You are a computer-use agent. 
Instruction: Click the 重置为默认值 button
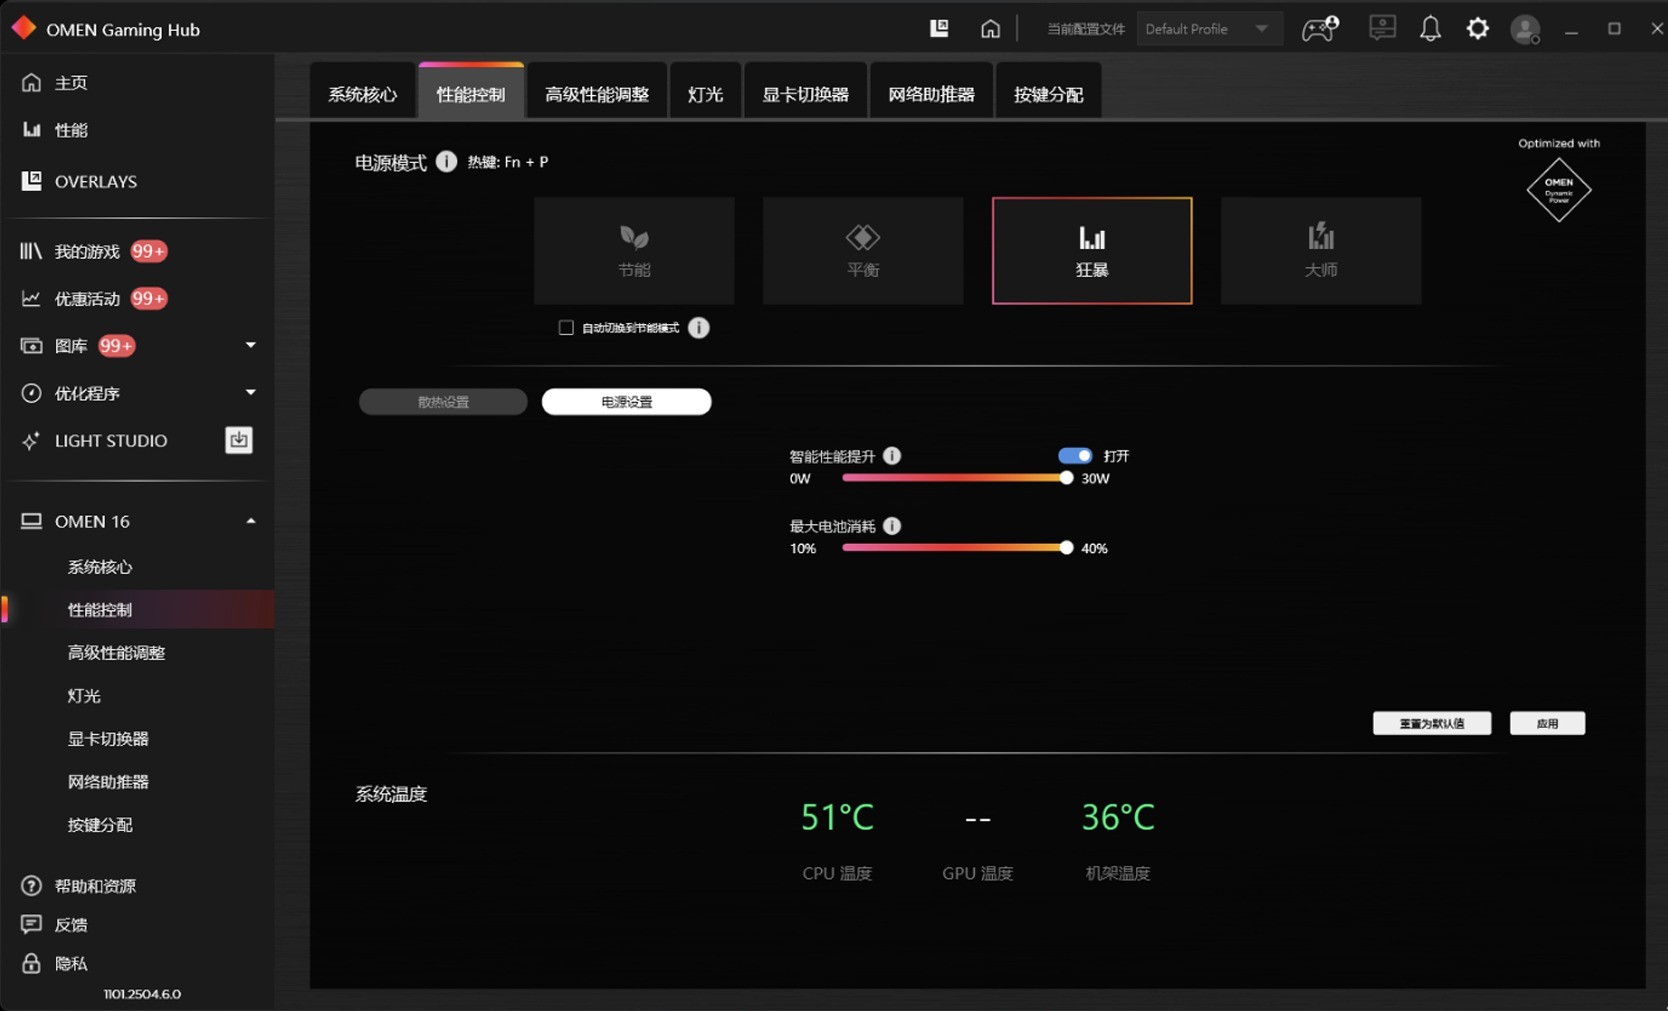[1431, 722]
